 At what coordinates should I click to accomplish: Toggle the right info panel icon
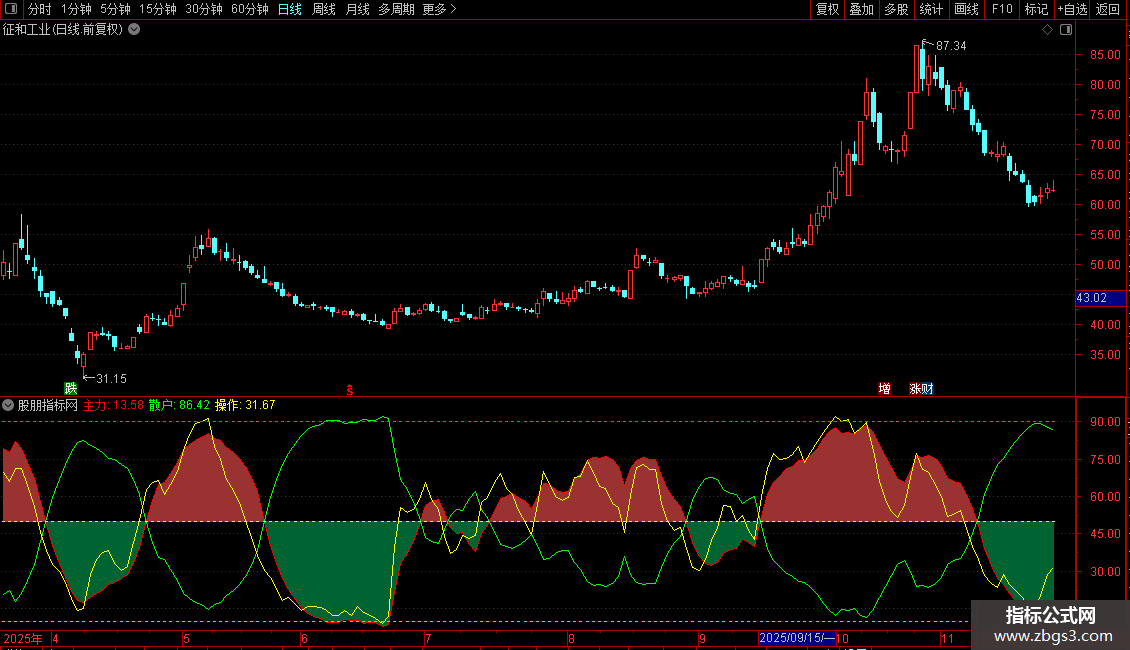coord(1066,30)
